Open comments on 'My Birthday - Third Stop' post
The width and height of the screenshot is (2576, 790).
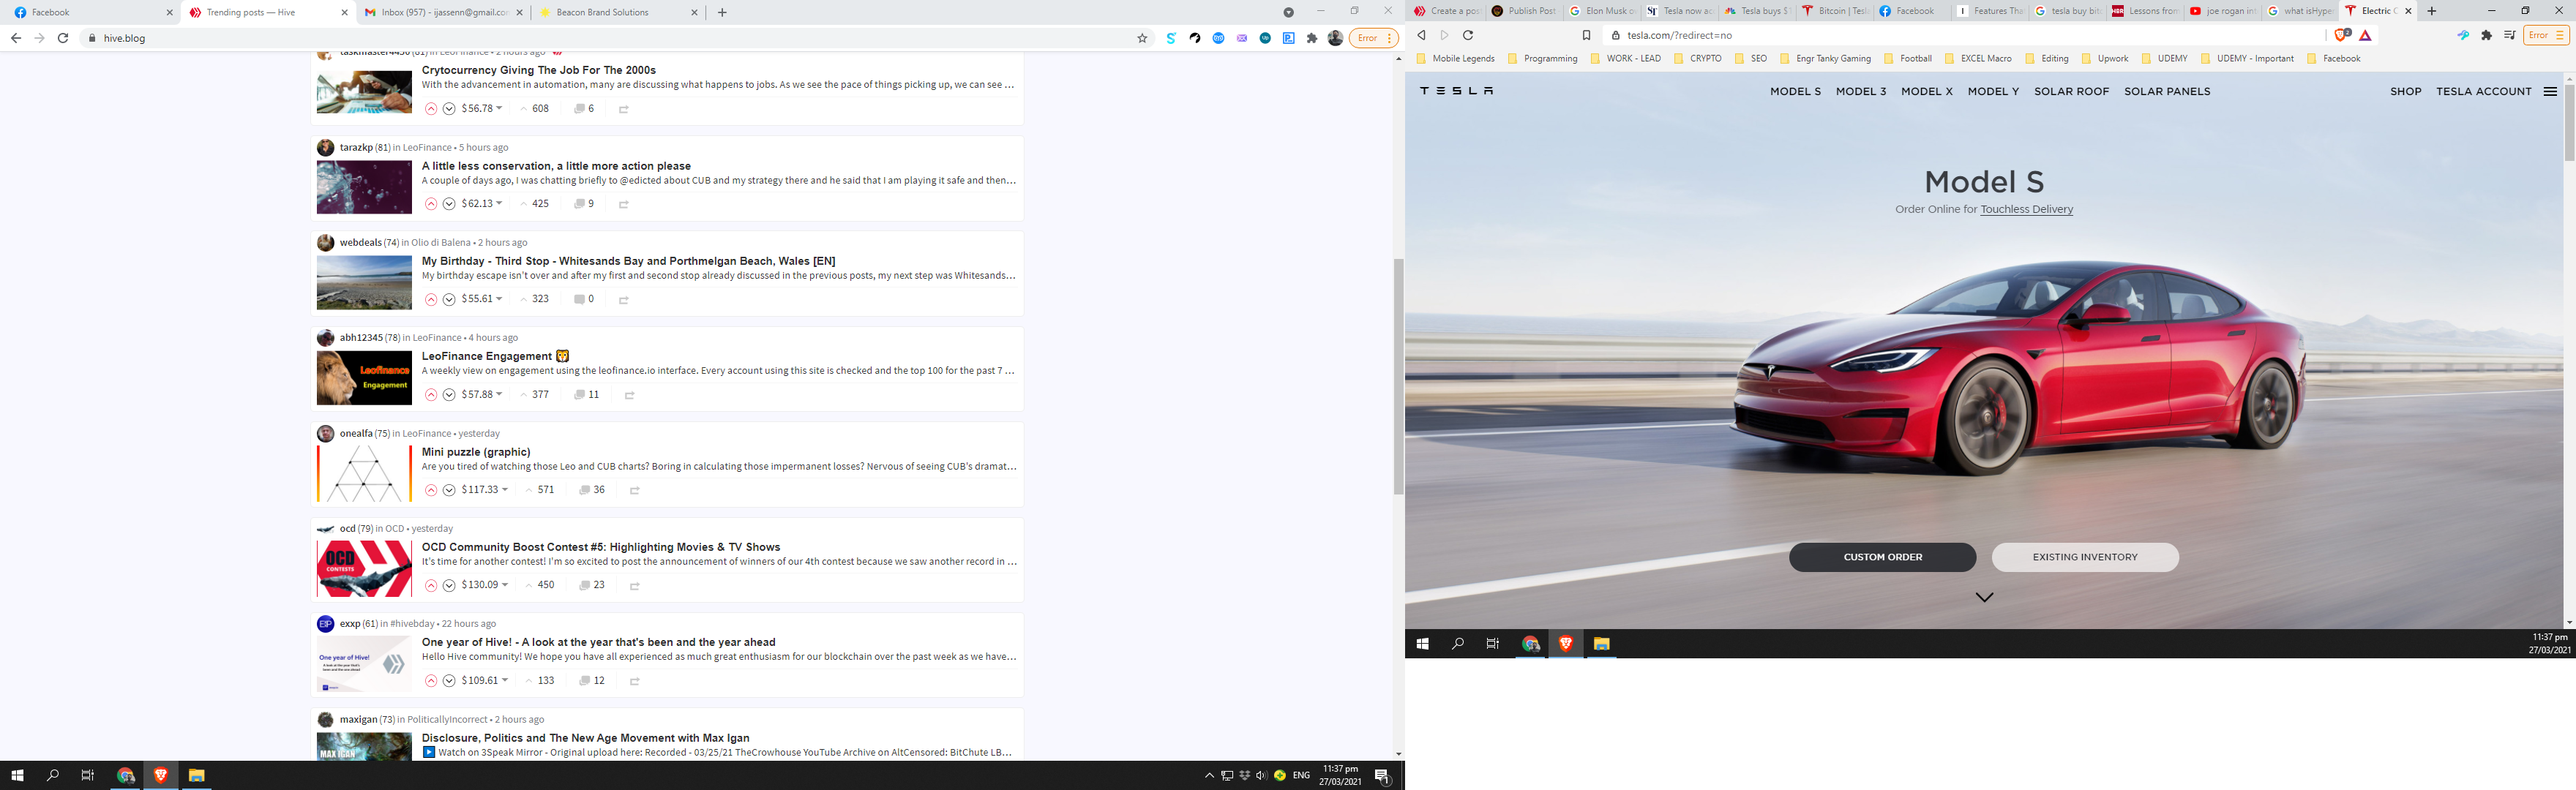click(x=584, y=299)
